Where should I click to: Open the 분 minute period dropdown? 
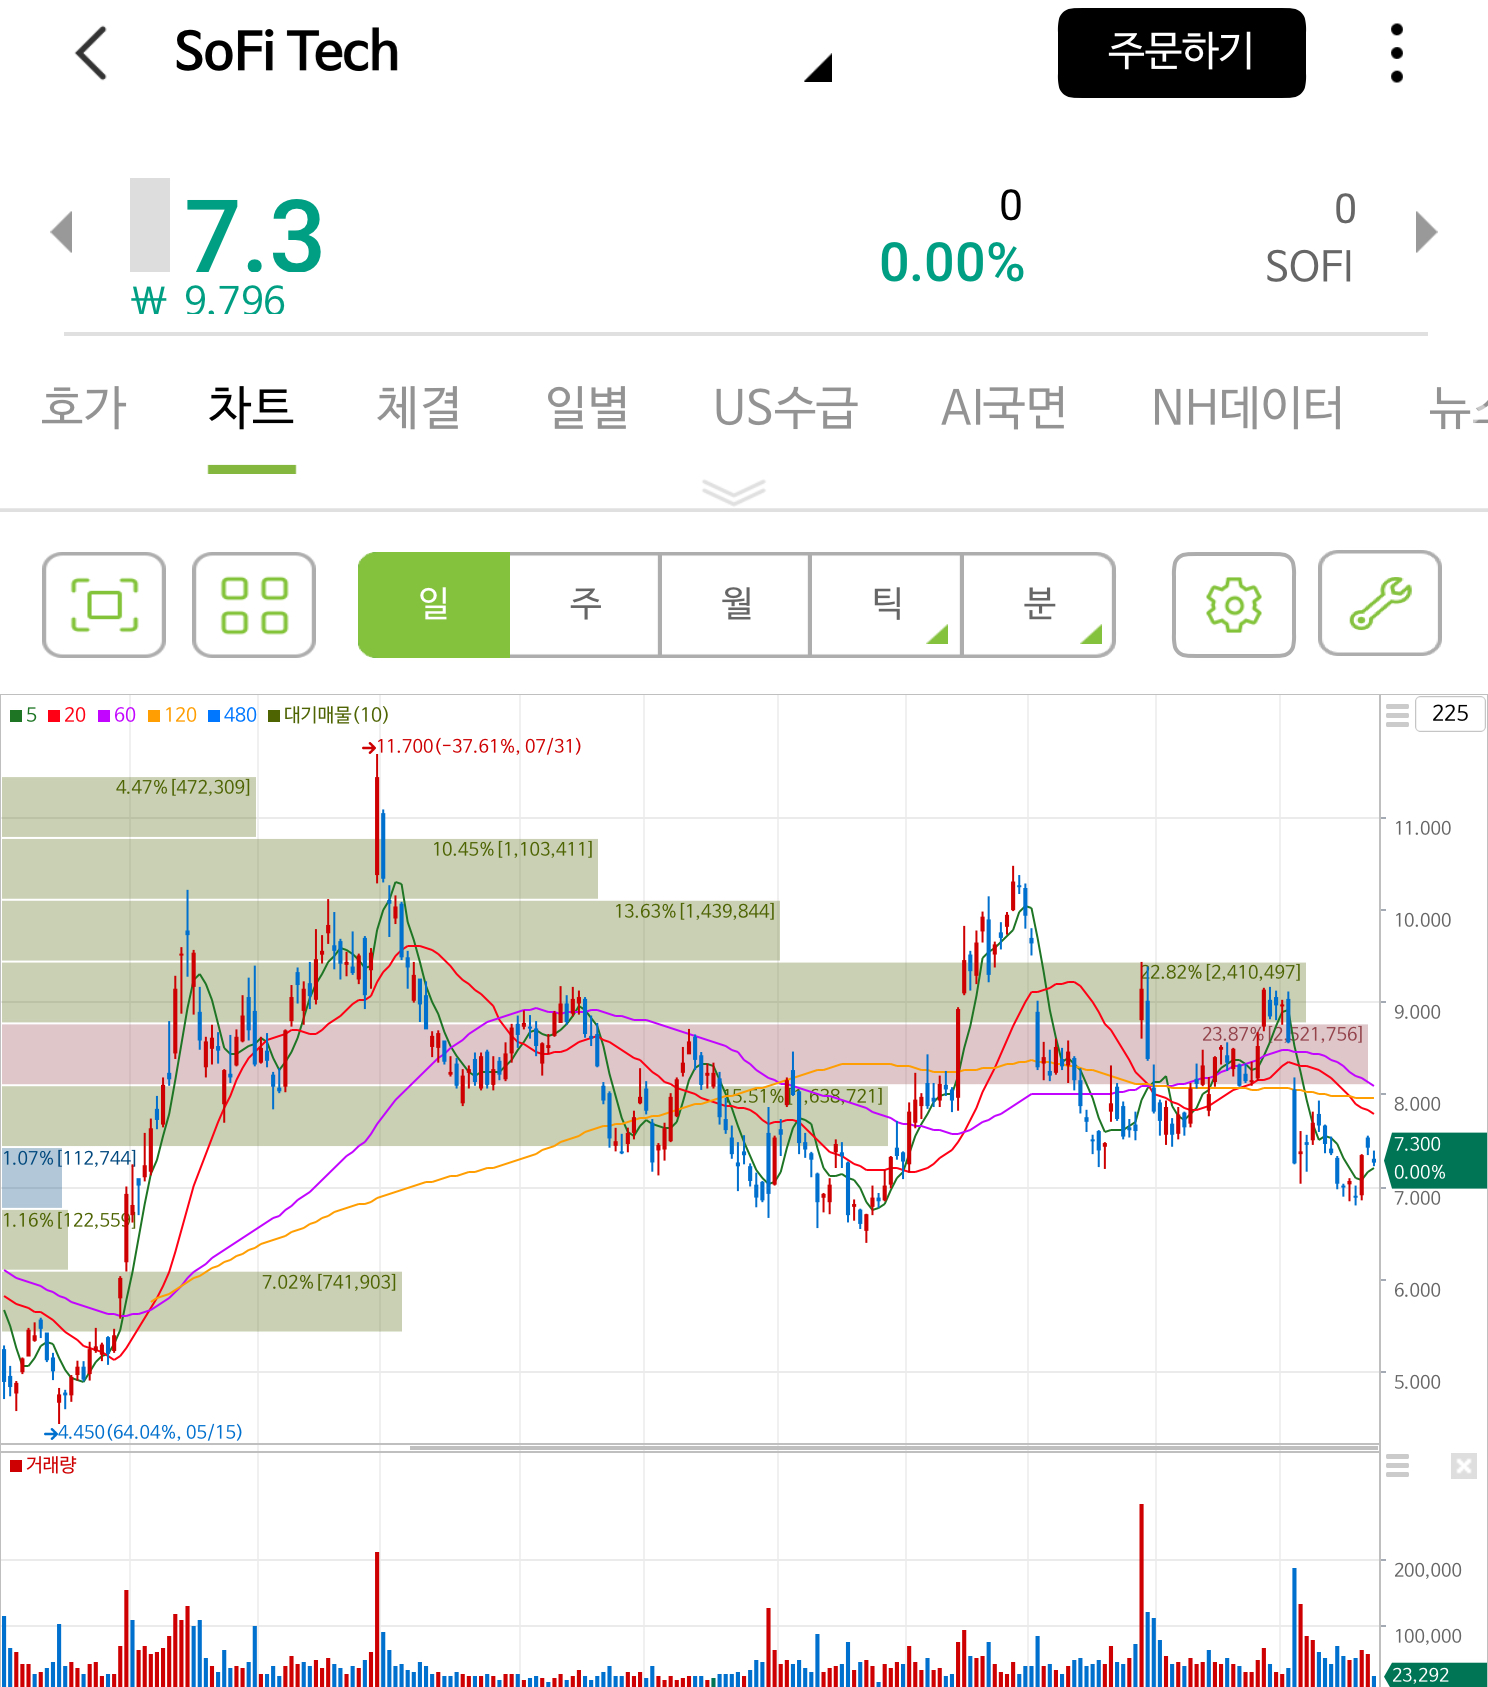pyautogui.click(x=1039, y=605)
